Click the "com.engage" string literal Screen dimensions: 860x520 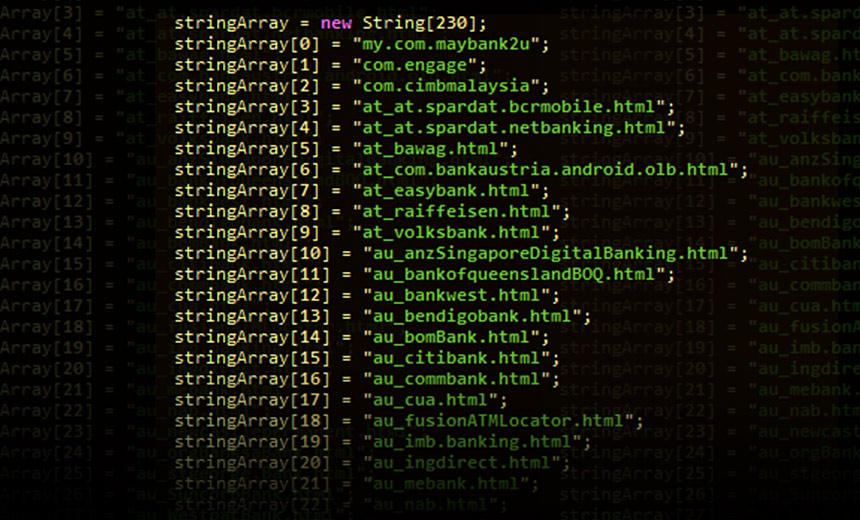[x=415, y=65]
